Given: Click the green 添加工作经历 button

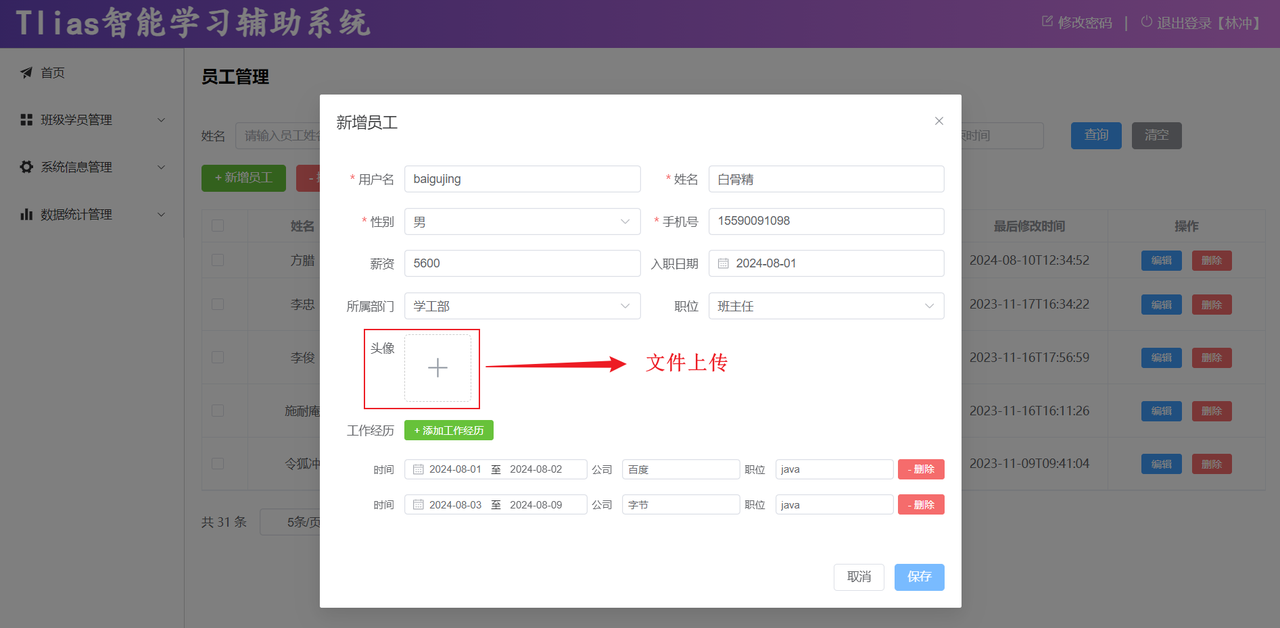Looking at the screenshot, I should (449, 430).
